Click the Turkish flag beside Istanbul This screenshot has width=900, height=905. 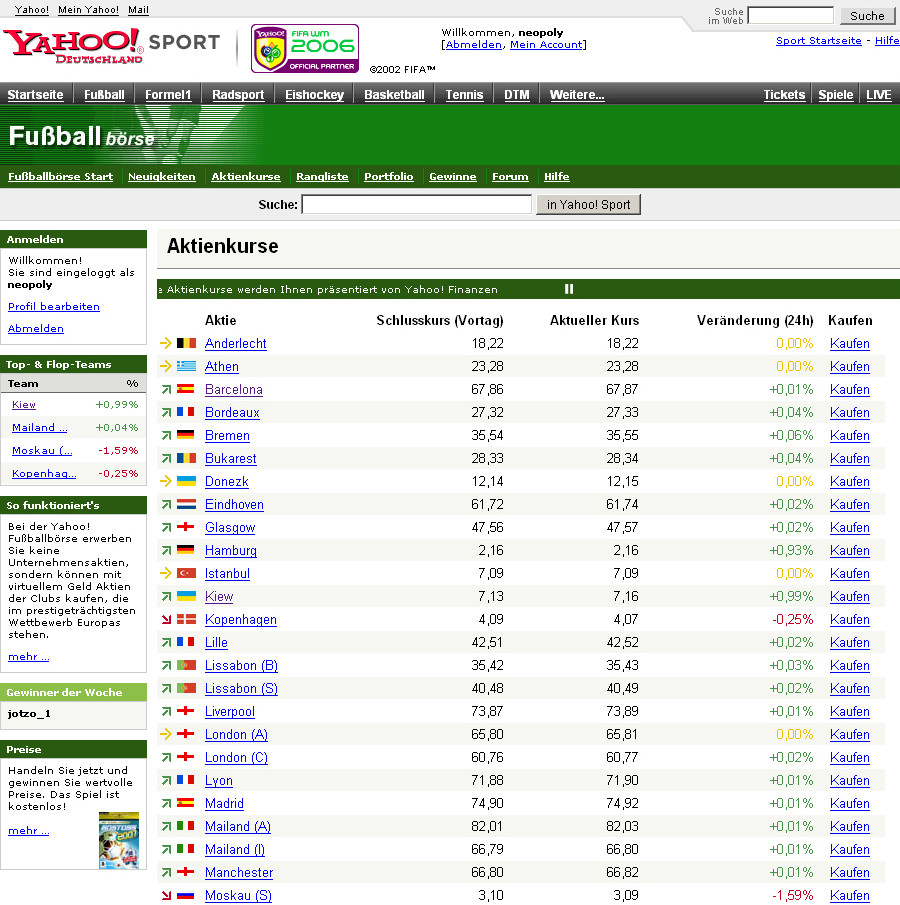186,573
